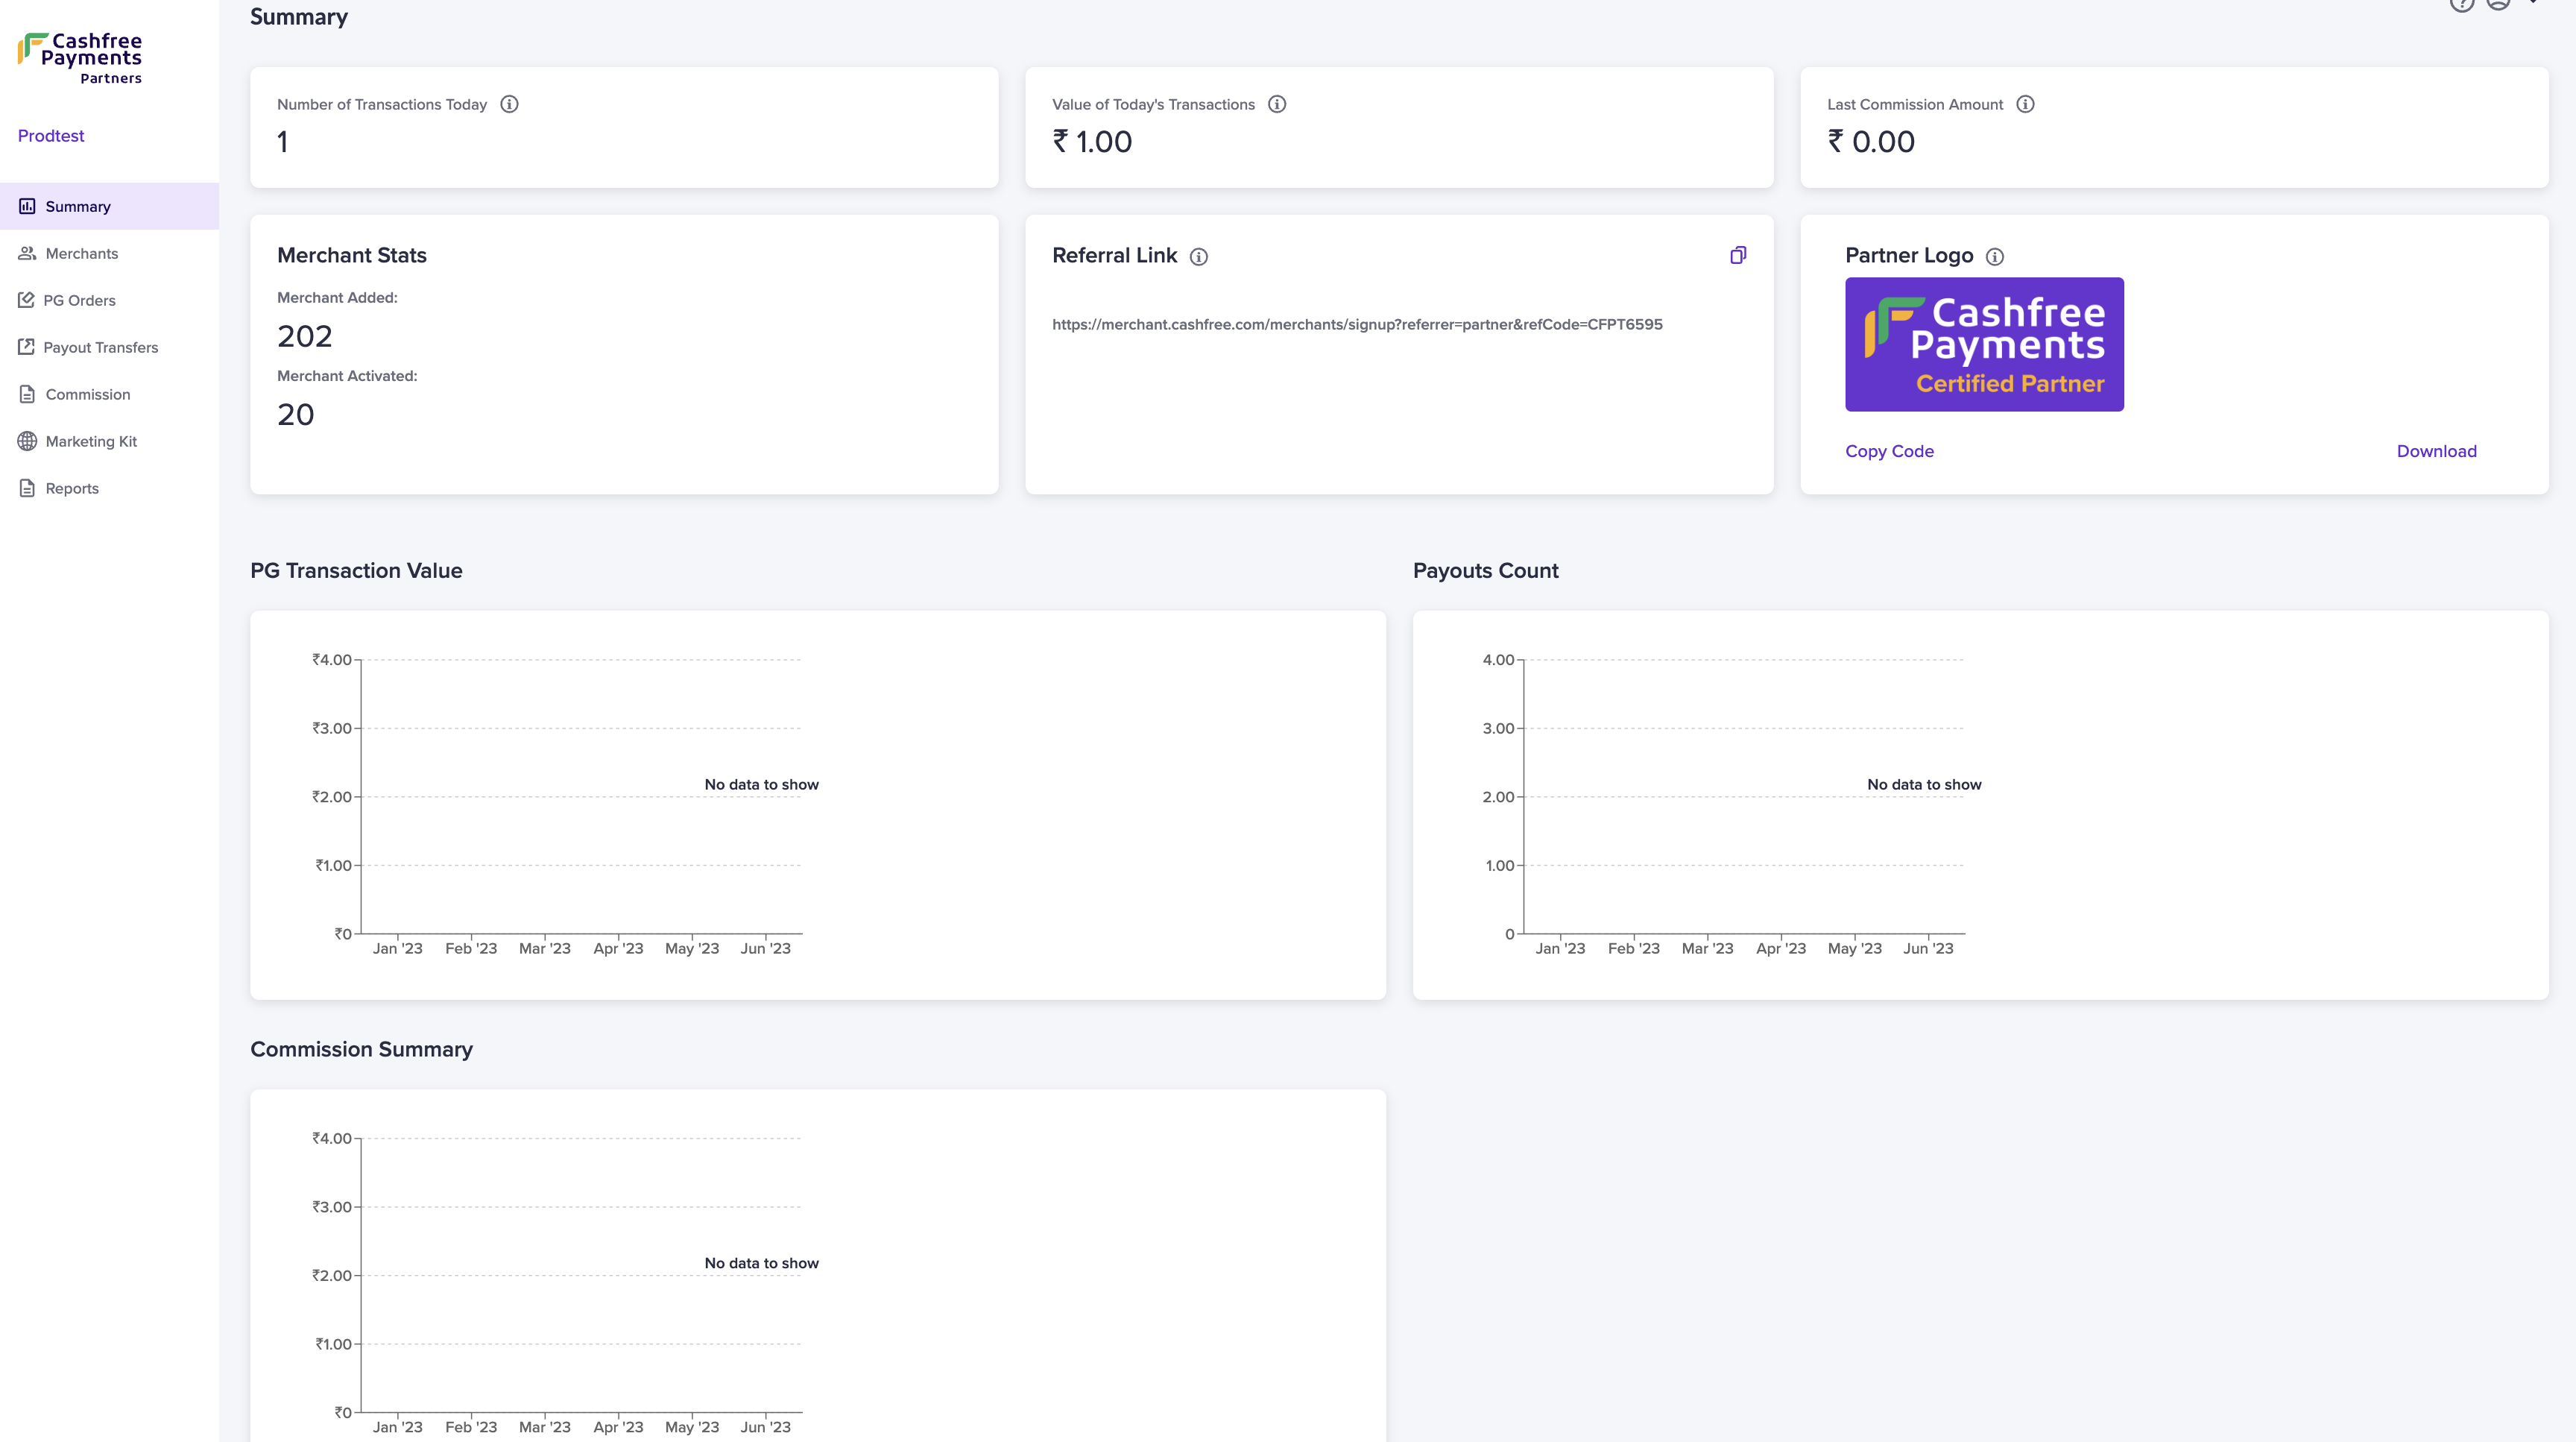
Task: Open the help question mark icon
Action: (x=2461, y=4)
